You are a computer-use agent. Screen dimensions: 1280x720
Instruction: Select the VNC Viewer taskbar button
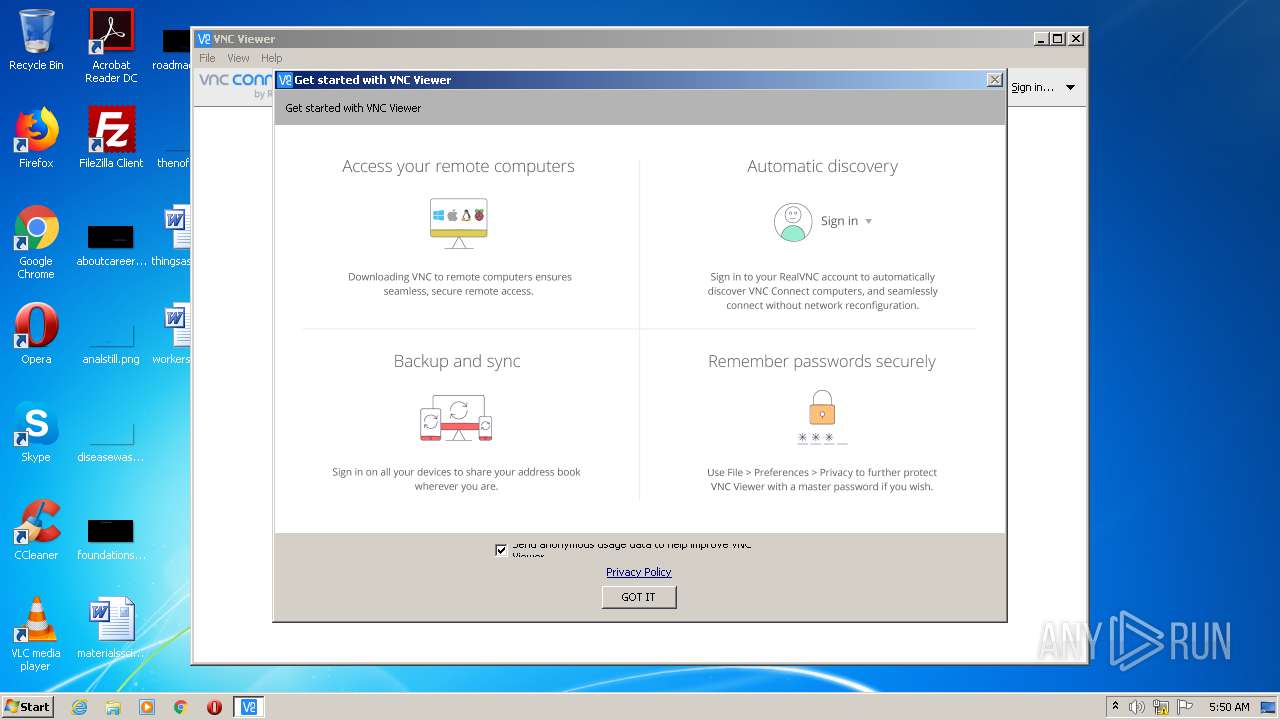coord(249,707)
